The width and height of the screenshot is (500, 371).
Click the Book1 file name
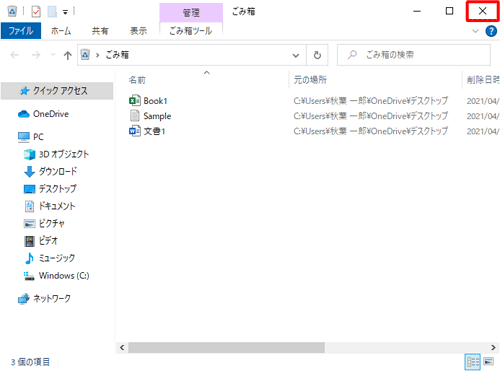[x=155, y=101]
